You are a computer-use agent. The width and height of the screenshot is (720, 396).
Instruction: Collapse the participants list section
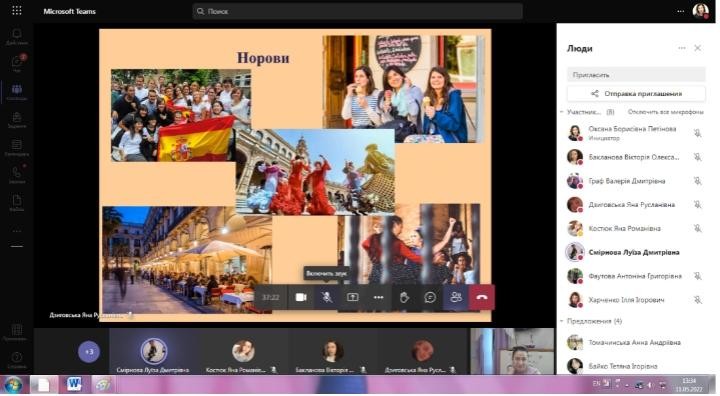[x=562, y=112]
